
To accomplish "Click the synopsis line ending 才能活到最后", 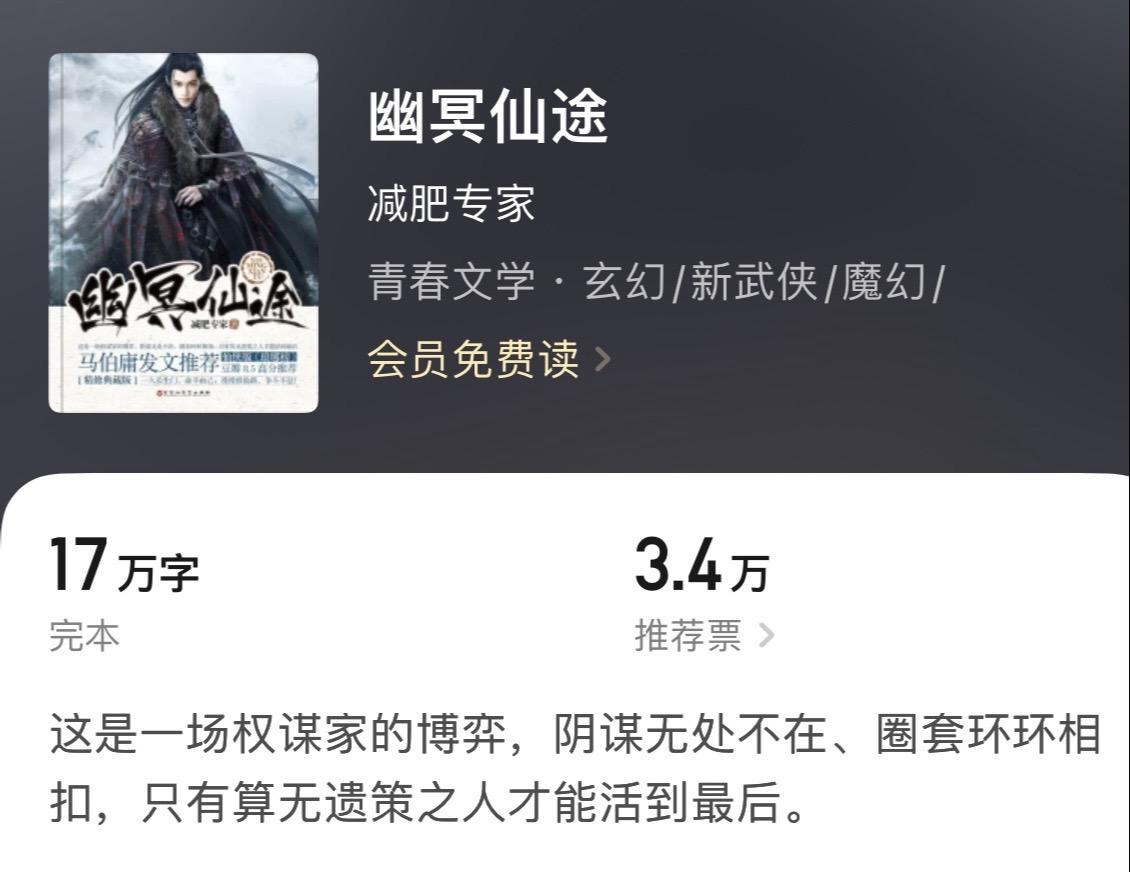I will click(428, 802).
